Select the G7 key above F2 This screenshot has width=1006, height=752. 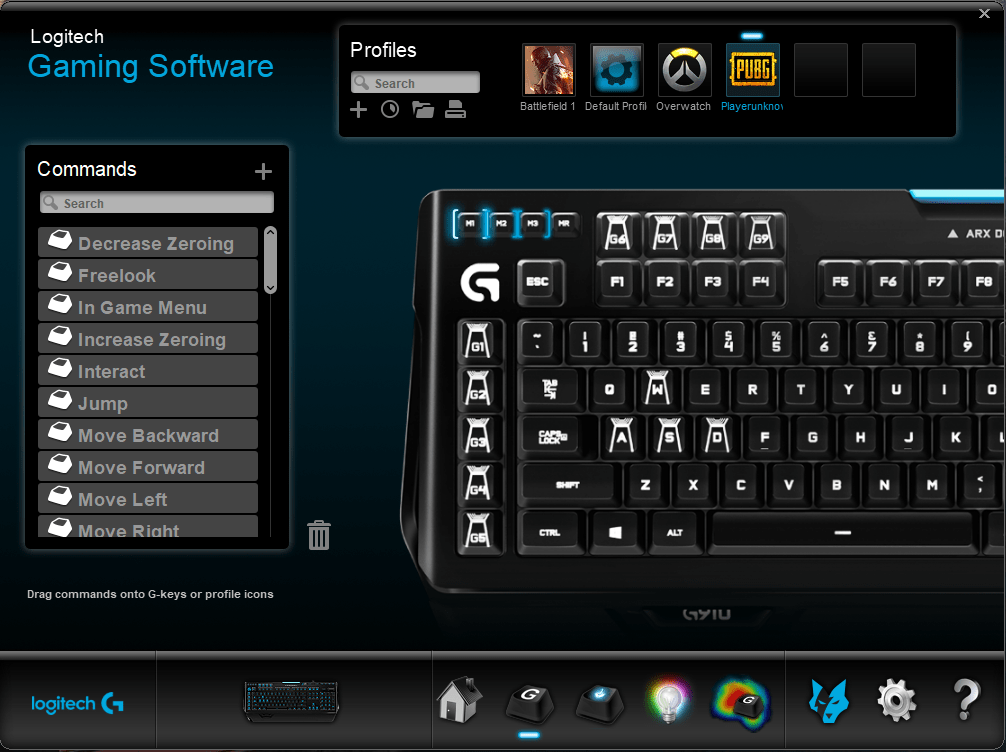[665, 233]
